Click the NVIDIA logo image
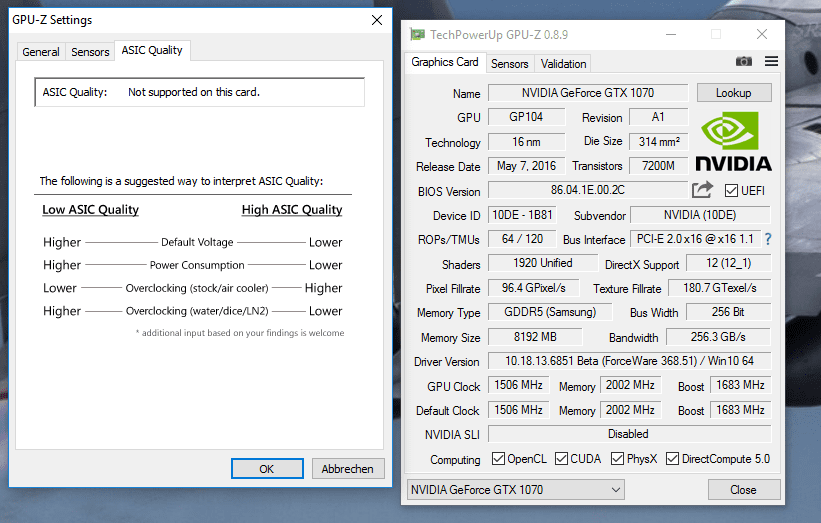 [x=734, y=141]
